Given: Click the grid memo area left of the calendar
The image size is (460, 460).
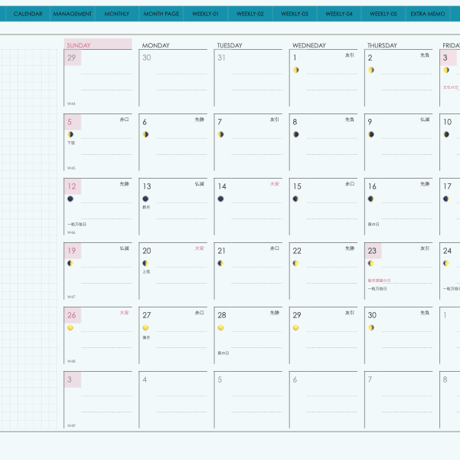Looking at the screenshot, I should 29,238.
